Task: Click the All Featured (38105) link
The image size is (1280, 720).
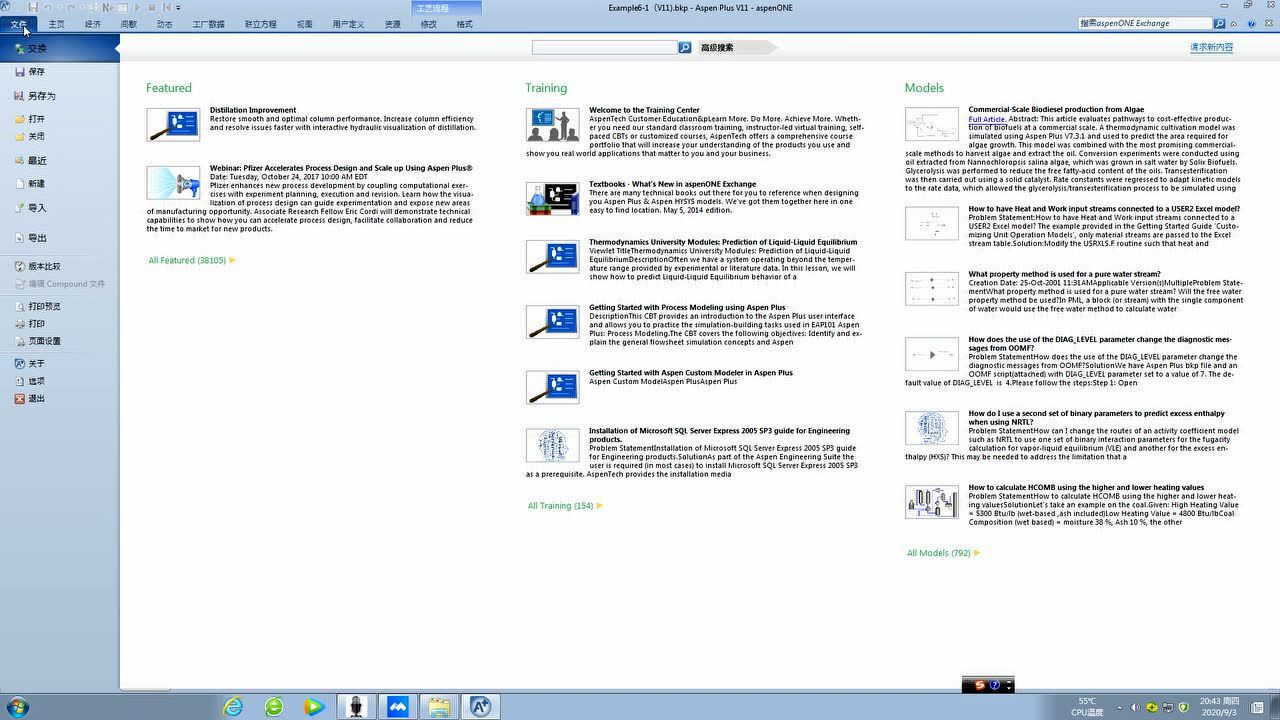Action: pyautogui.click(x=187, y=260)
